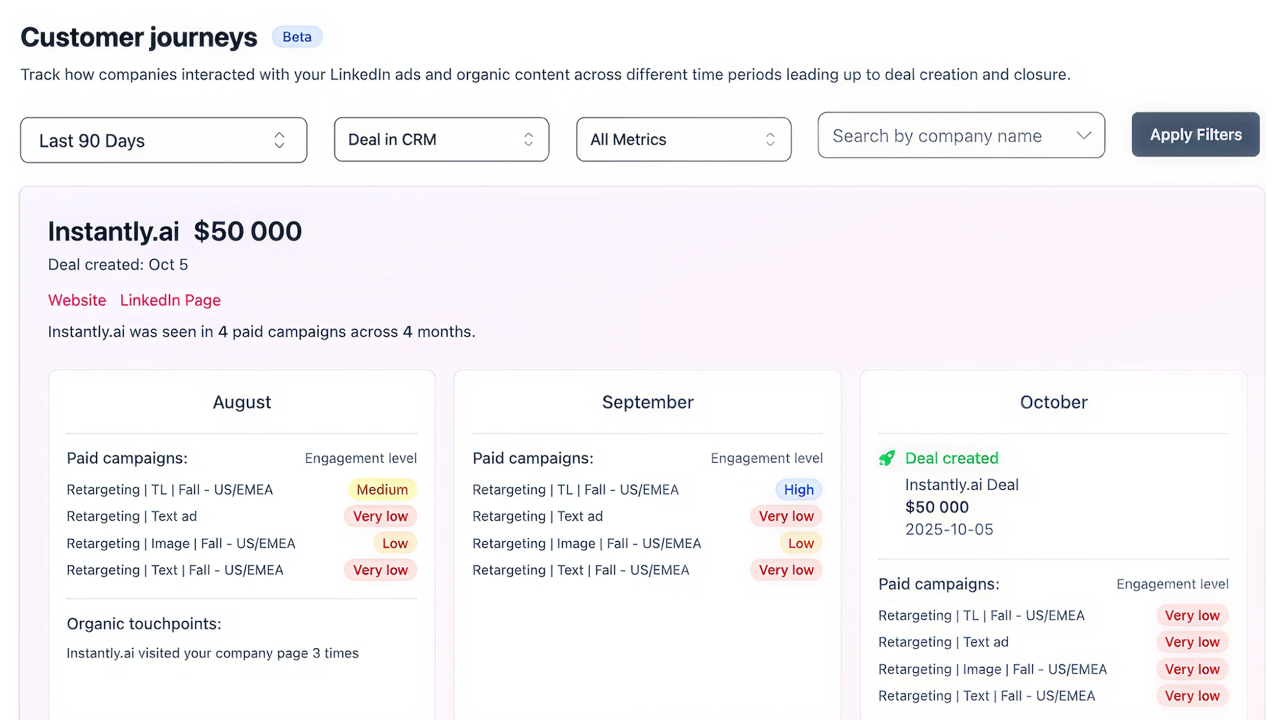
Task: Open the All Metrics dropdown
Action: [x=683, y=139]
